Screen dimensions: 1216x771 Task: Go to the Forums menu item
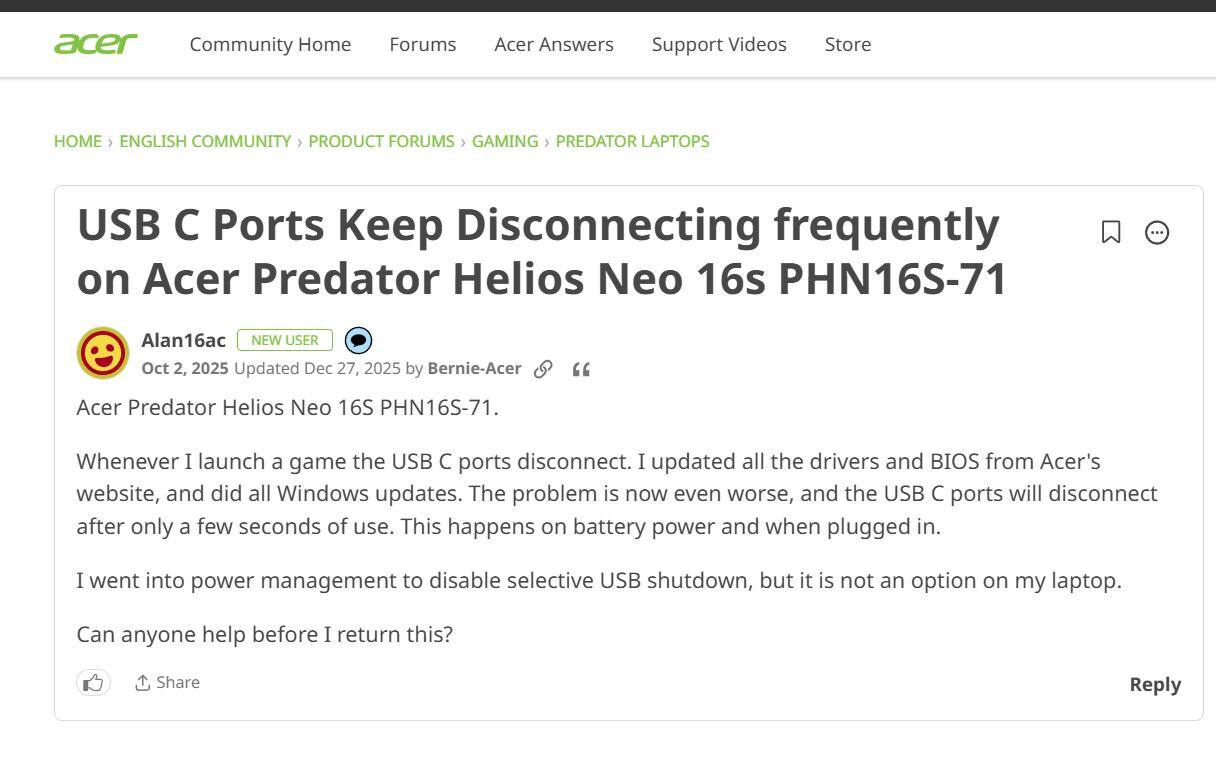pyautogui.click(x=422, y=44)
